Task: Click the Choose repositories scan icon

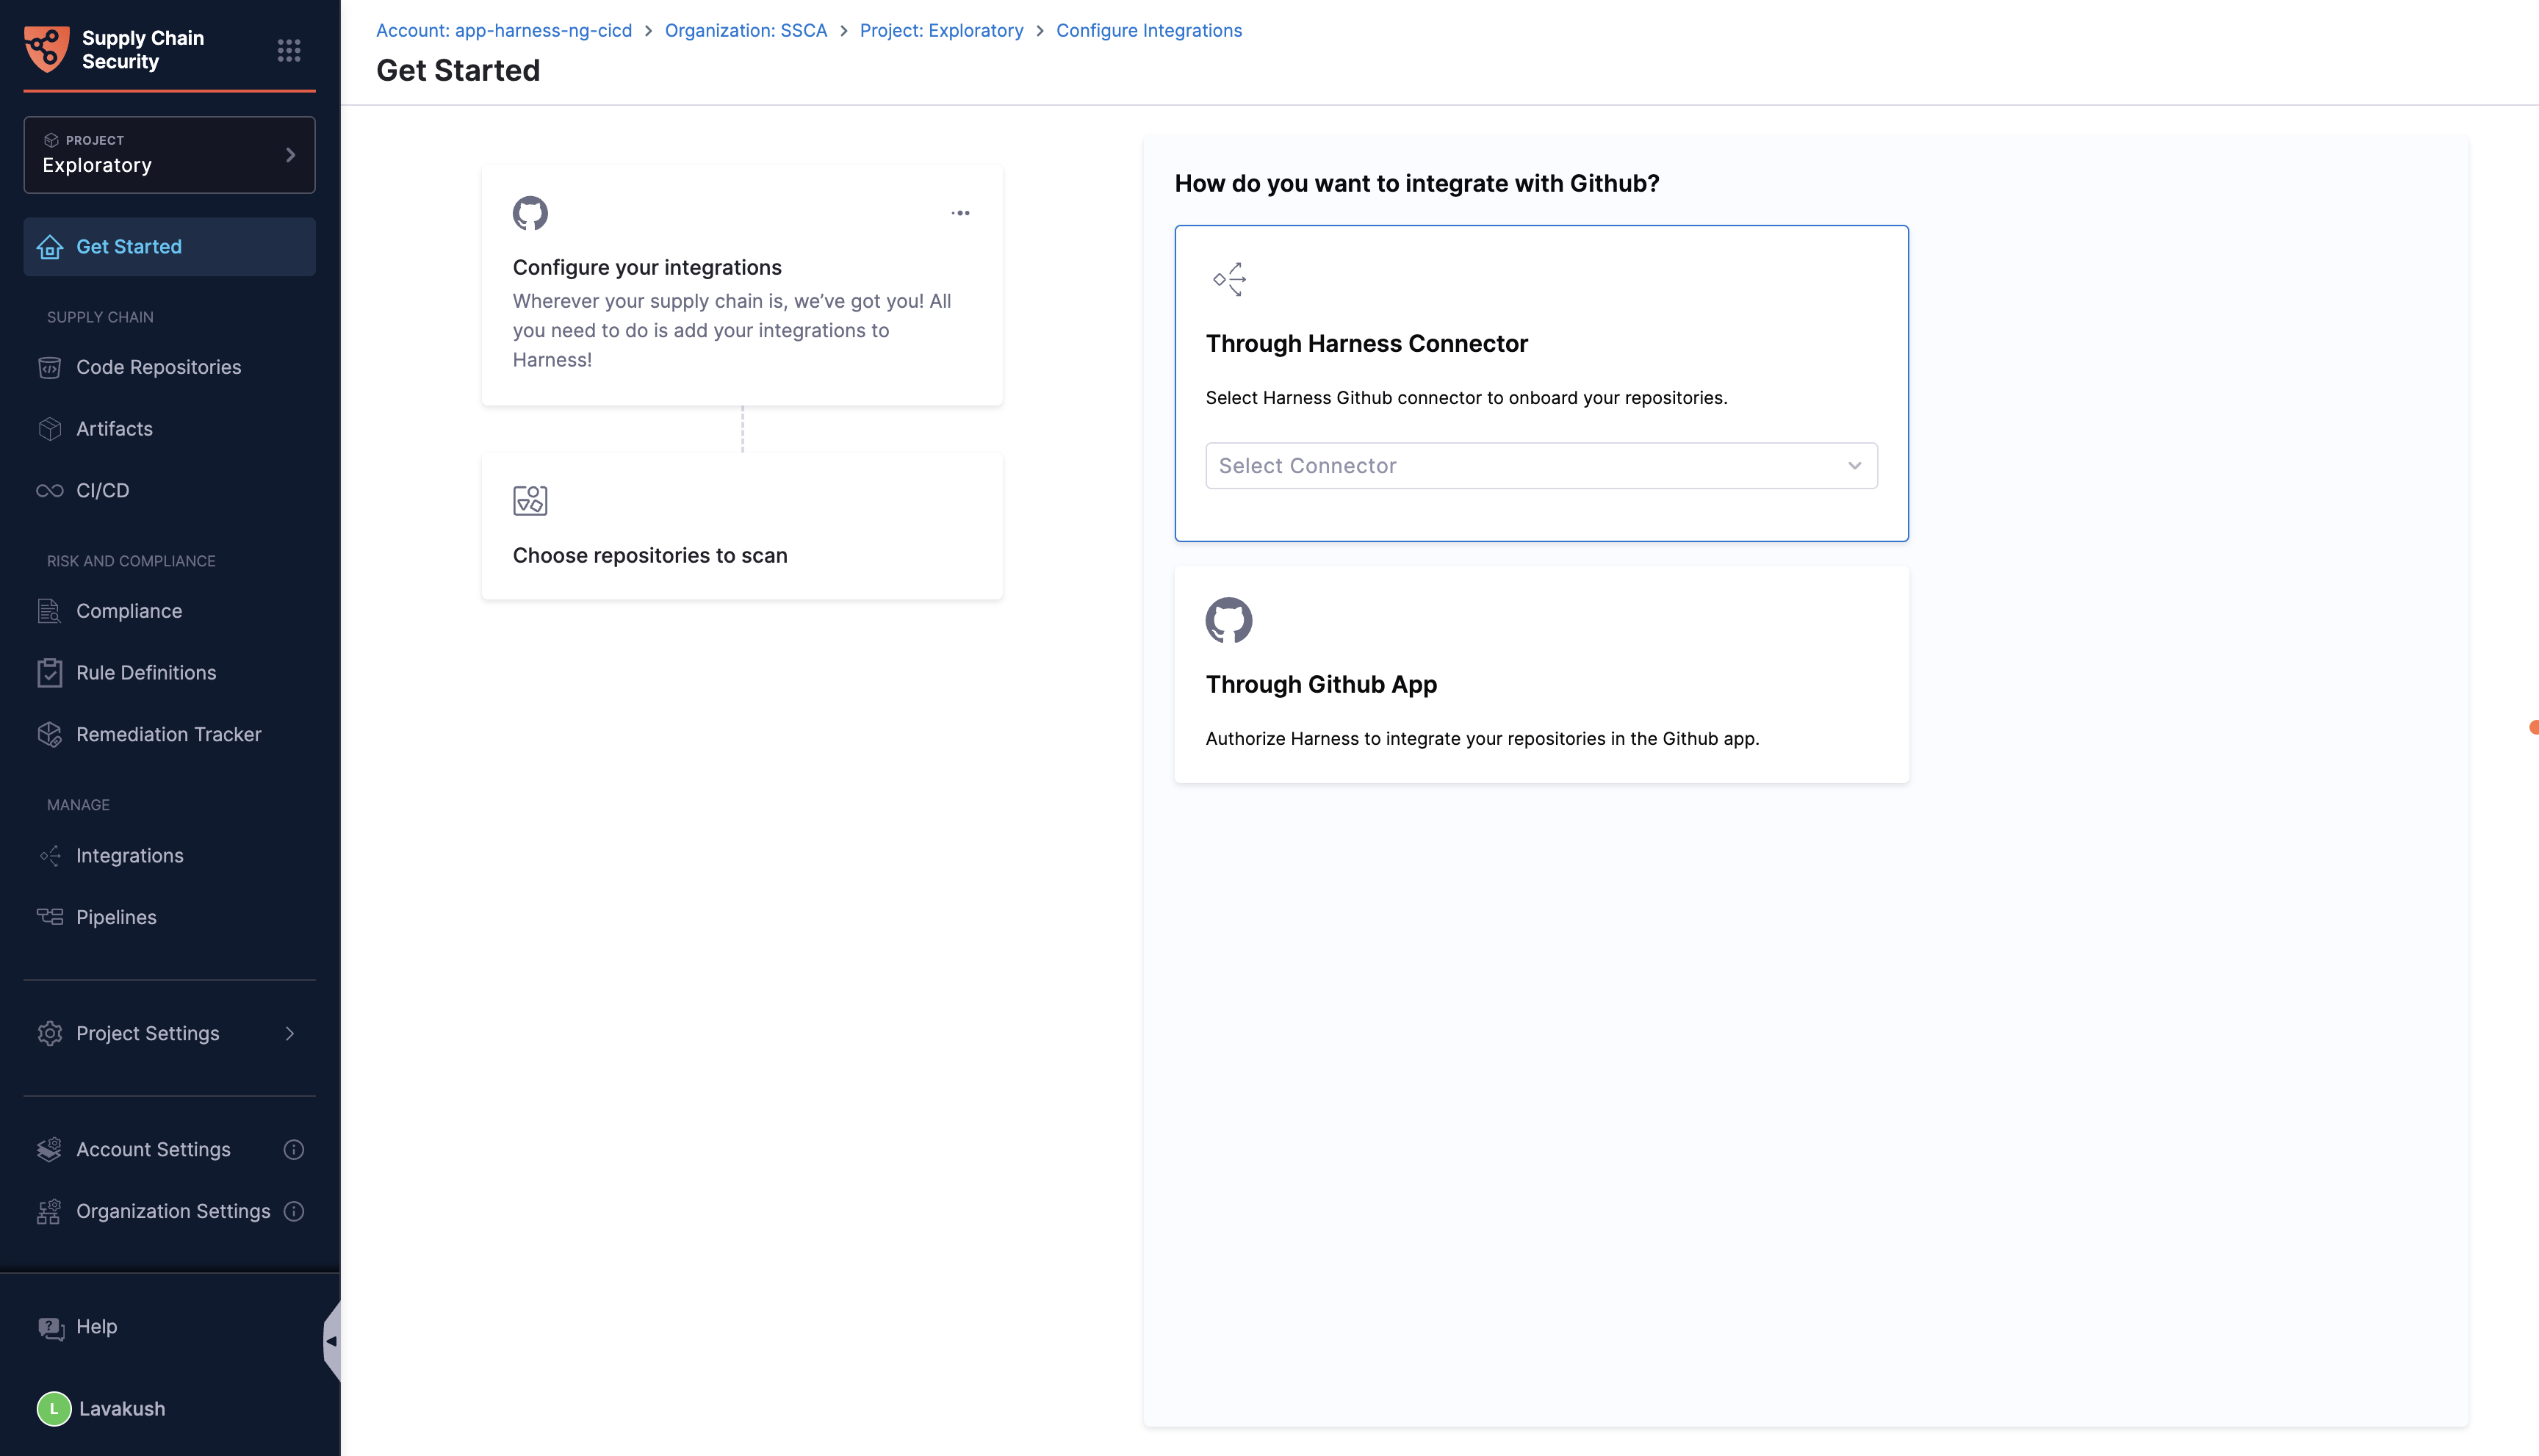Action: point(530,500)
